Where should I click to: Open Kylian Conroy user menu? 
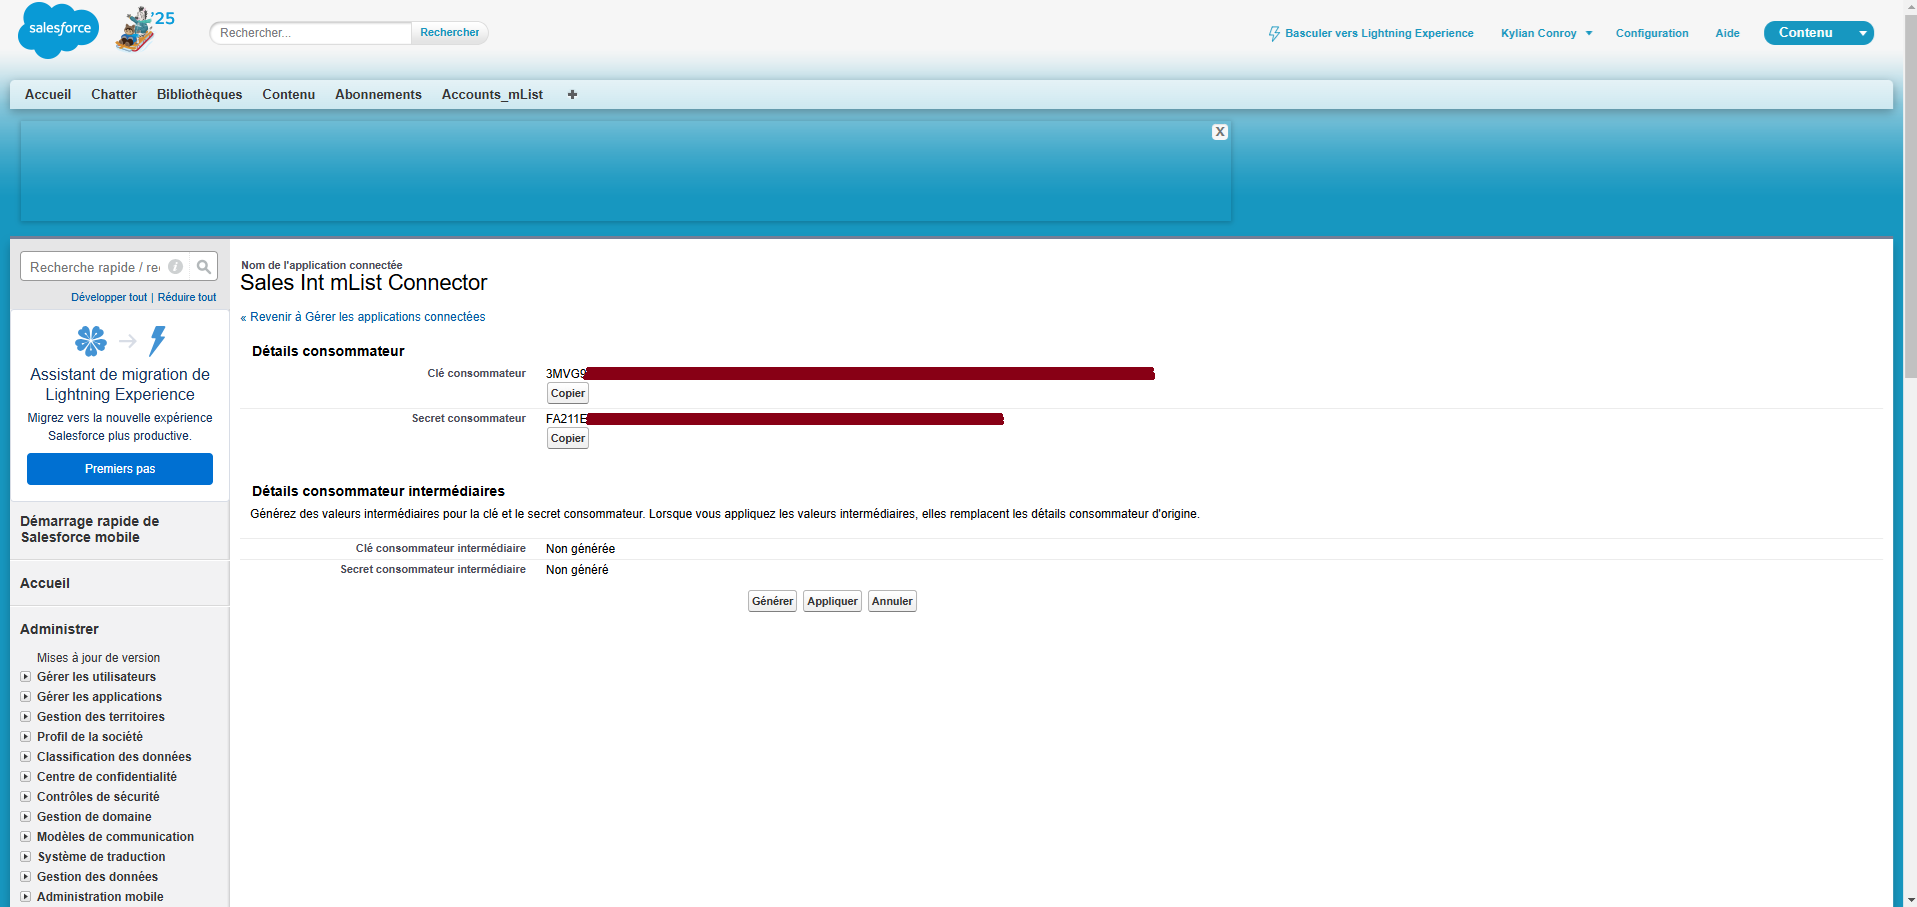[1546, 33]
